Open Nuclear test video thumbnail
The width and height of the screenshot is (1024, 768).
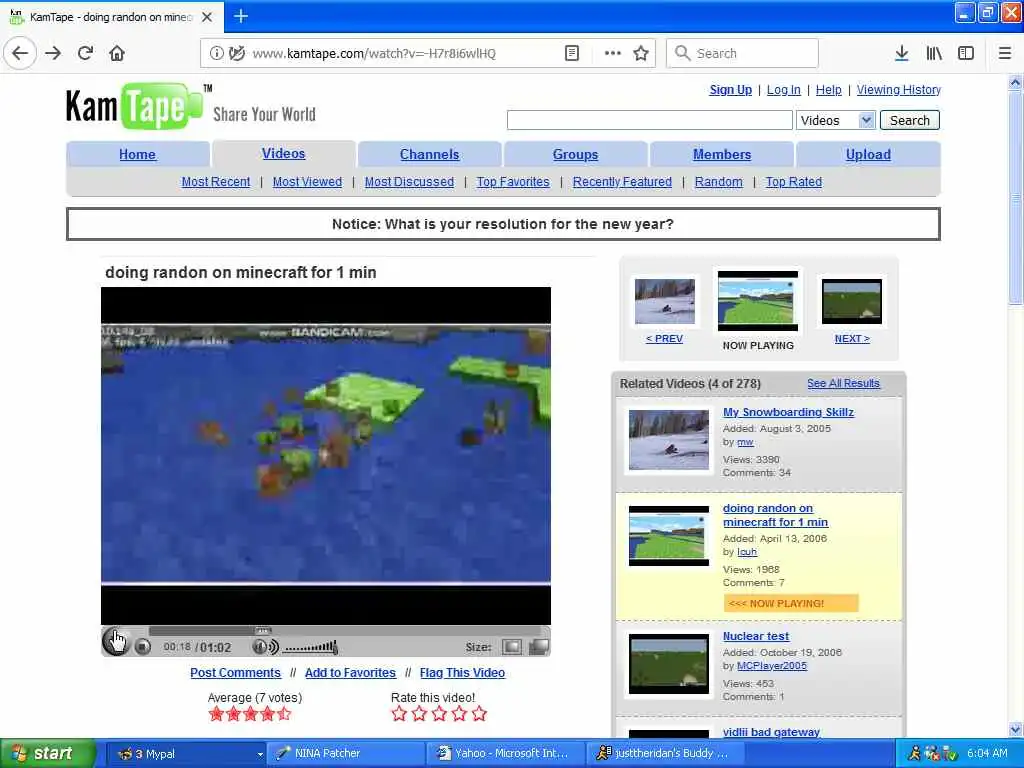(x=669, y=664)
